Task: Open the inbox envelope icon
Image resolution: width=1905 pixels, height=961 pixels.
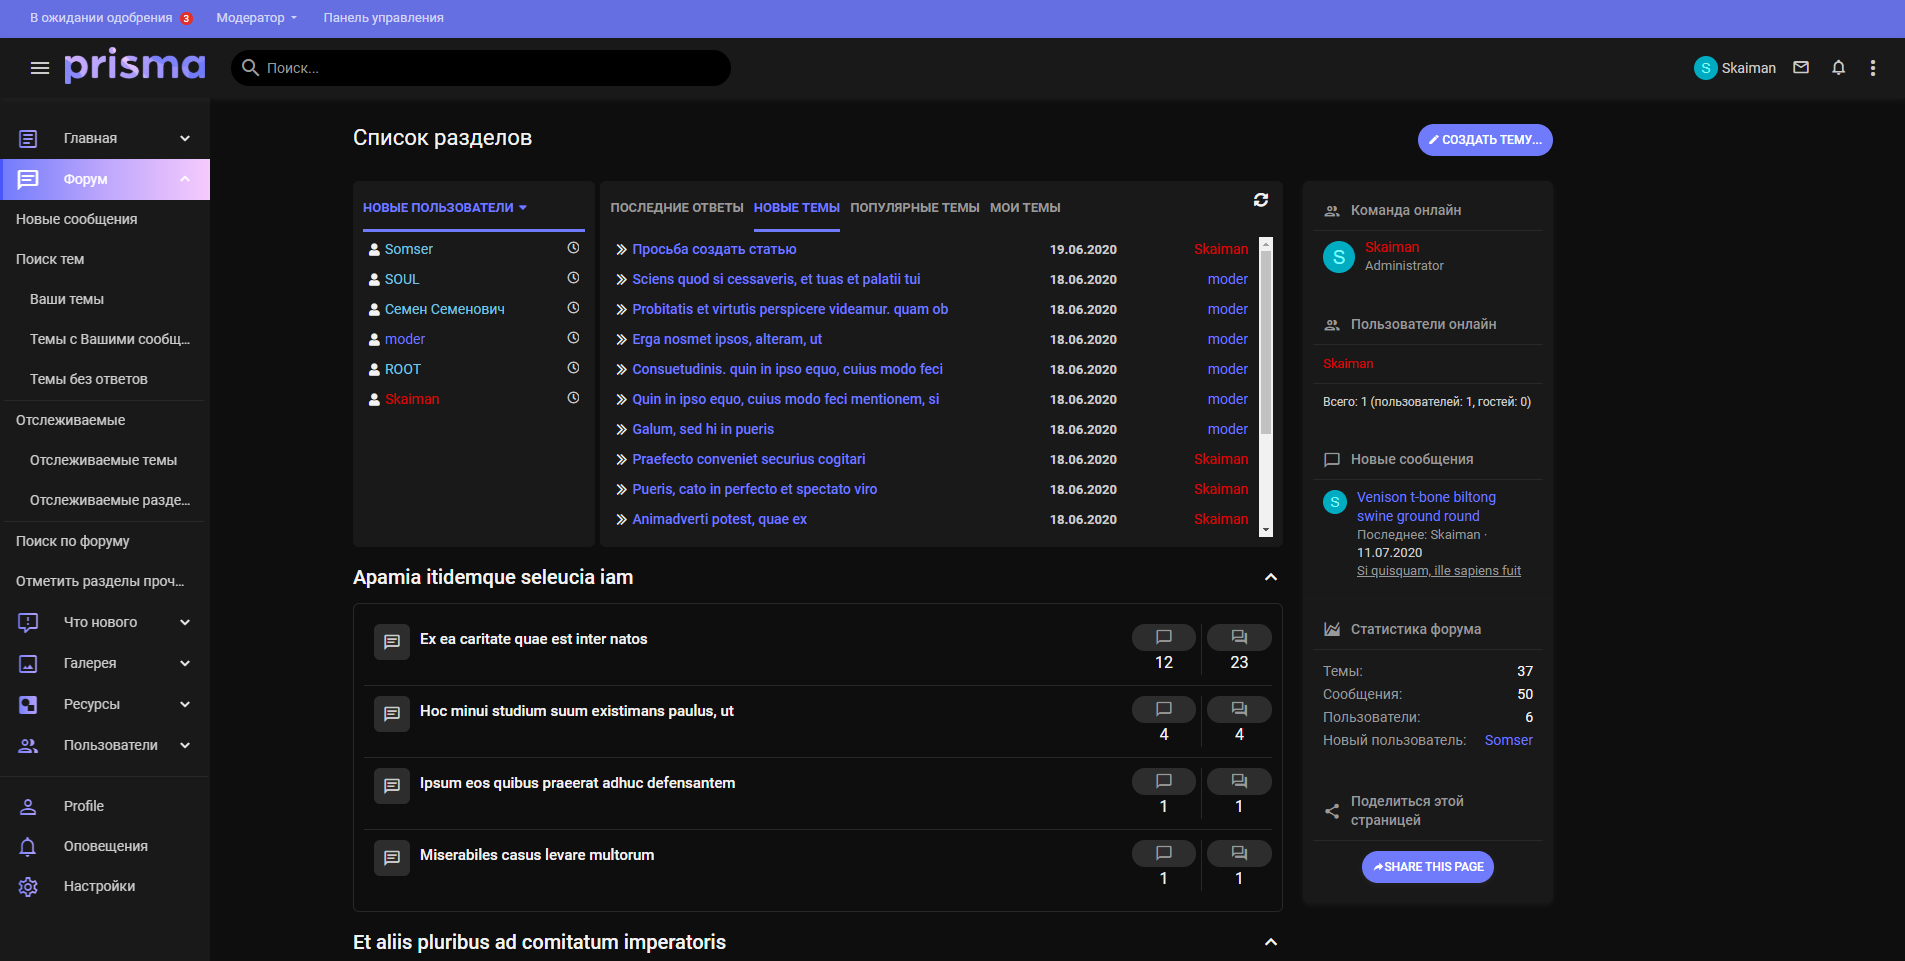Action: coord(1801,68)
